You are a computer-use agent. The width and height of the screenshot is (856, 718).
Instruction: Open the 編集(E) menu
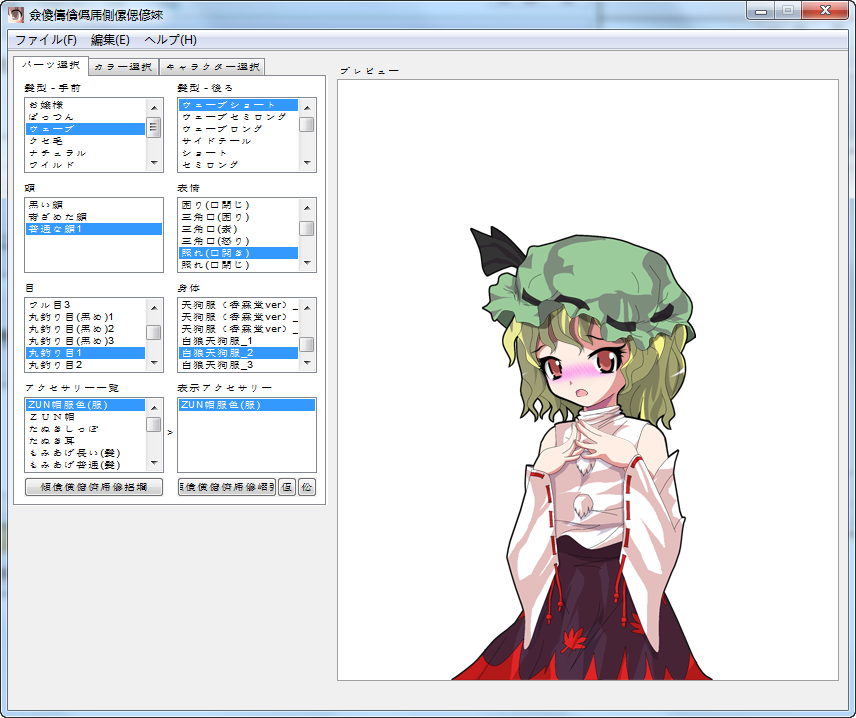110,40
